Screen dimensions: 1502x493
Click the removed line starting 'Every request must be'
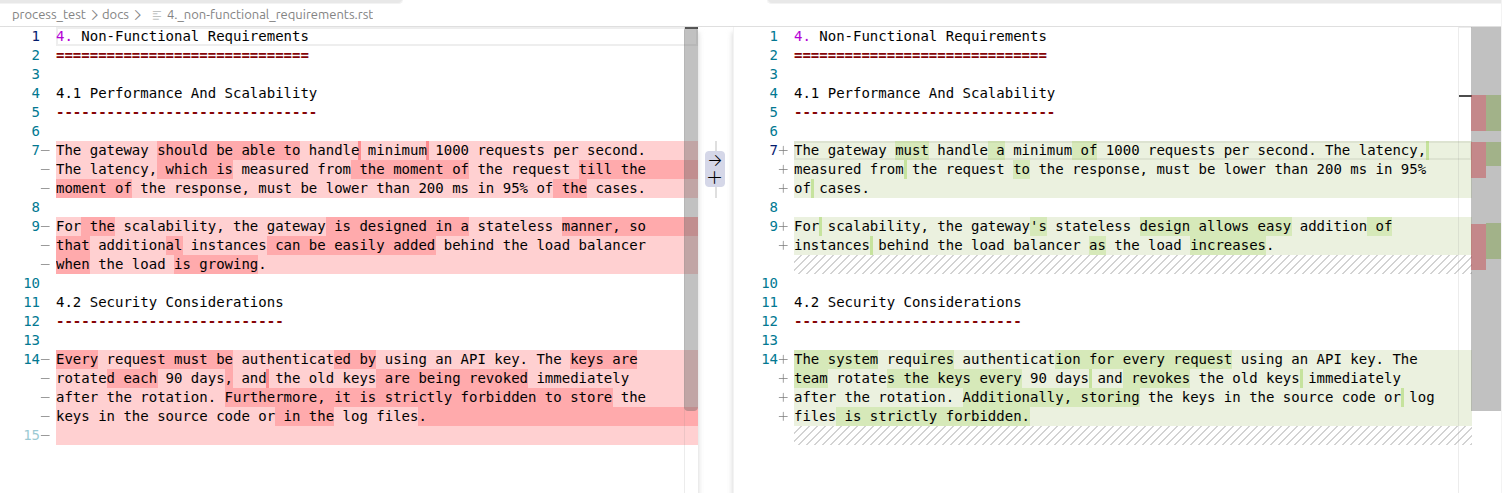(346, 359)
